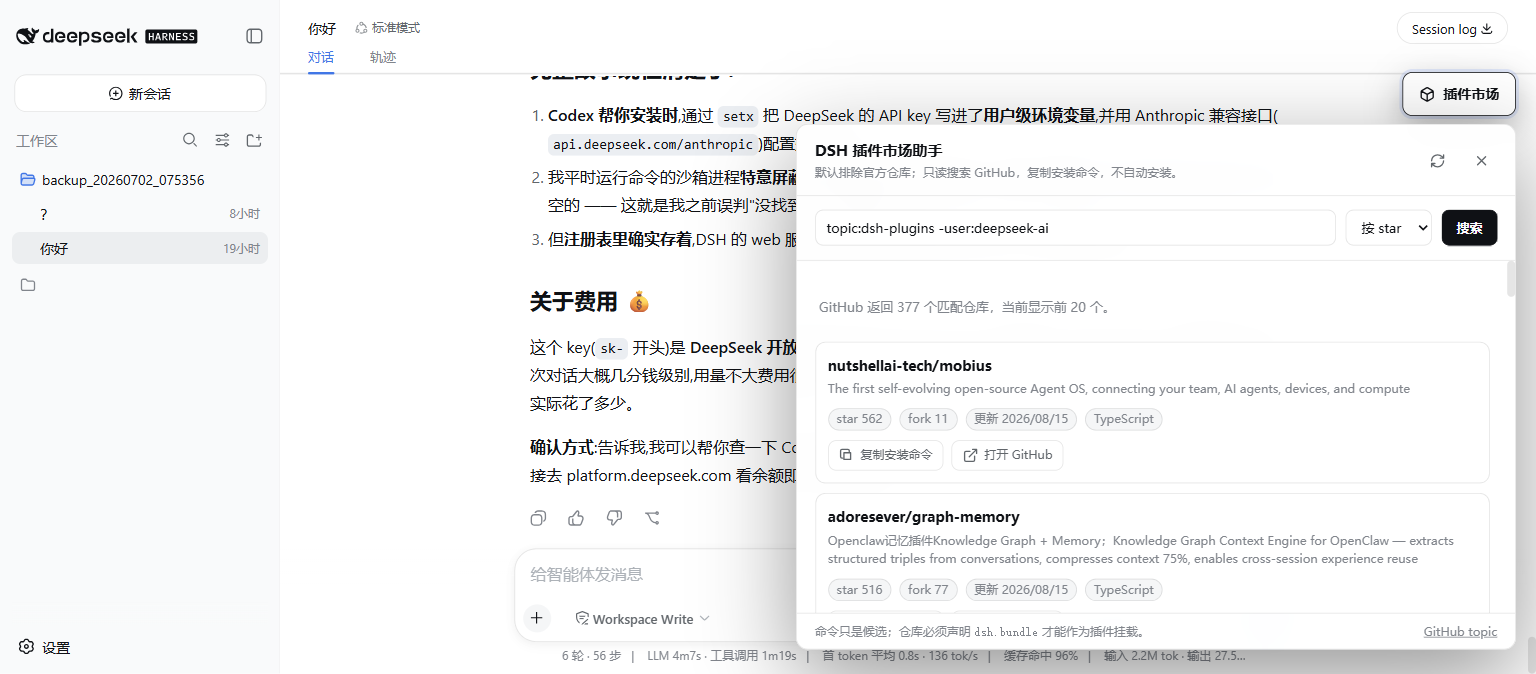Click the LLM 4m7s status entry

tap(674, 656)
